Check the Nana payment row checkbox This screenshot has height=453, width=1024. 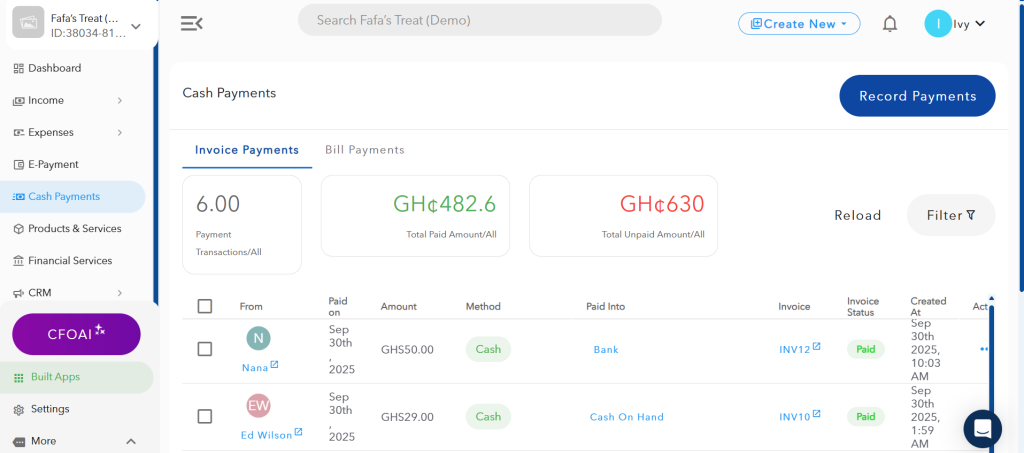point(205,349)
